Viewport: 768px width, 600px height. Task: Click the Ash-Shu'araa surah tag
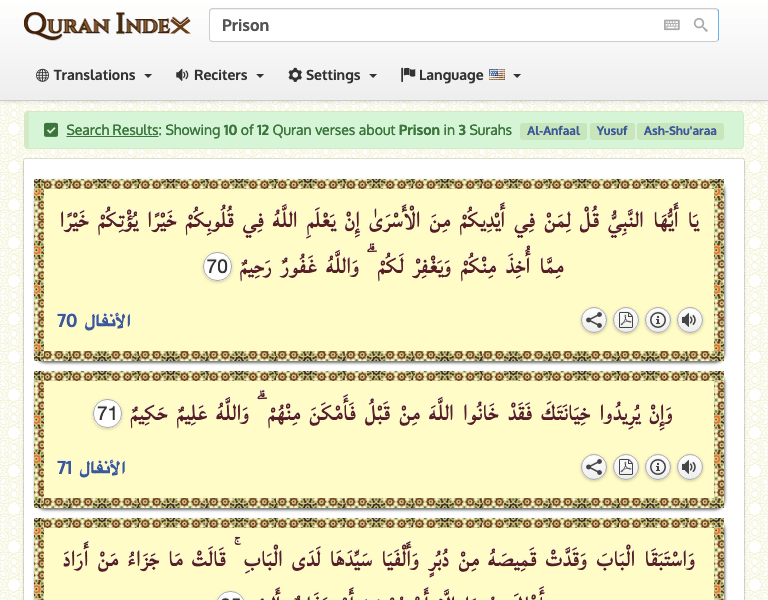682,131
